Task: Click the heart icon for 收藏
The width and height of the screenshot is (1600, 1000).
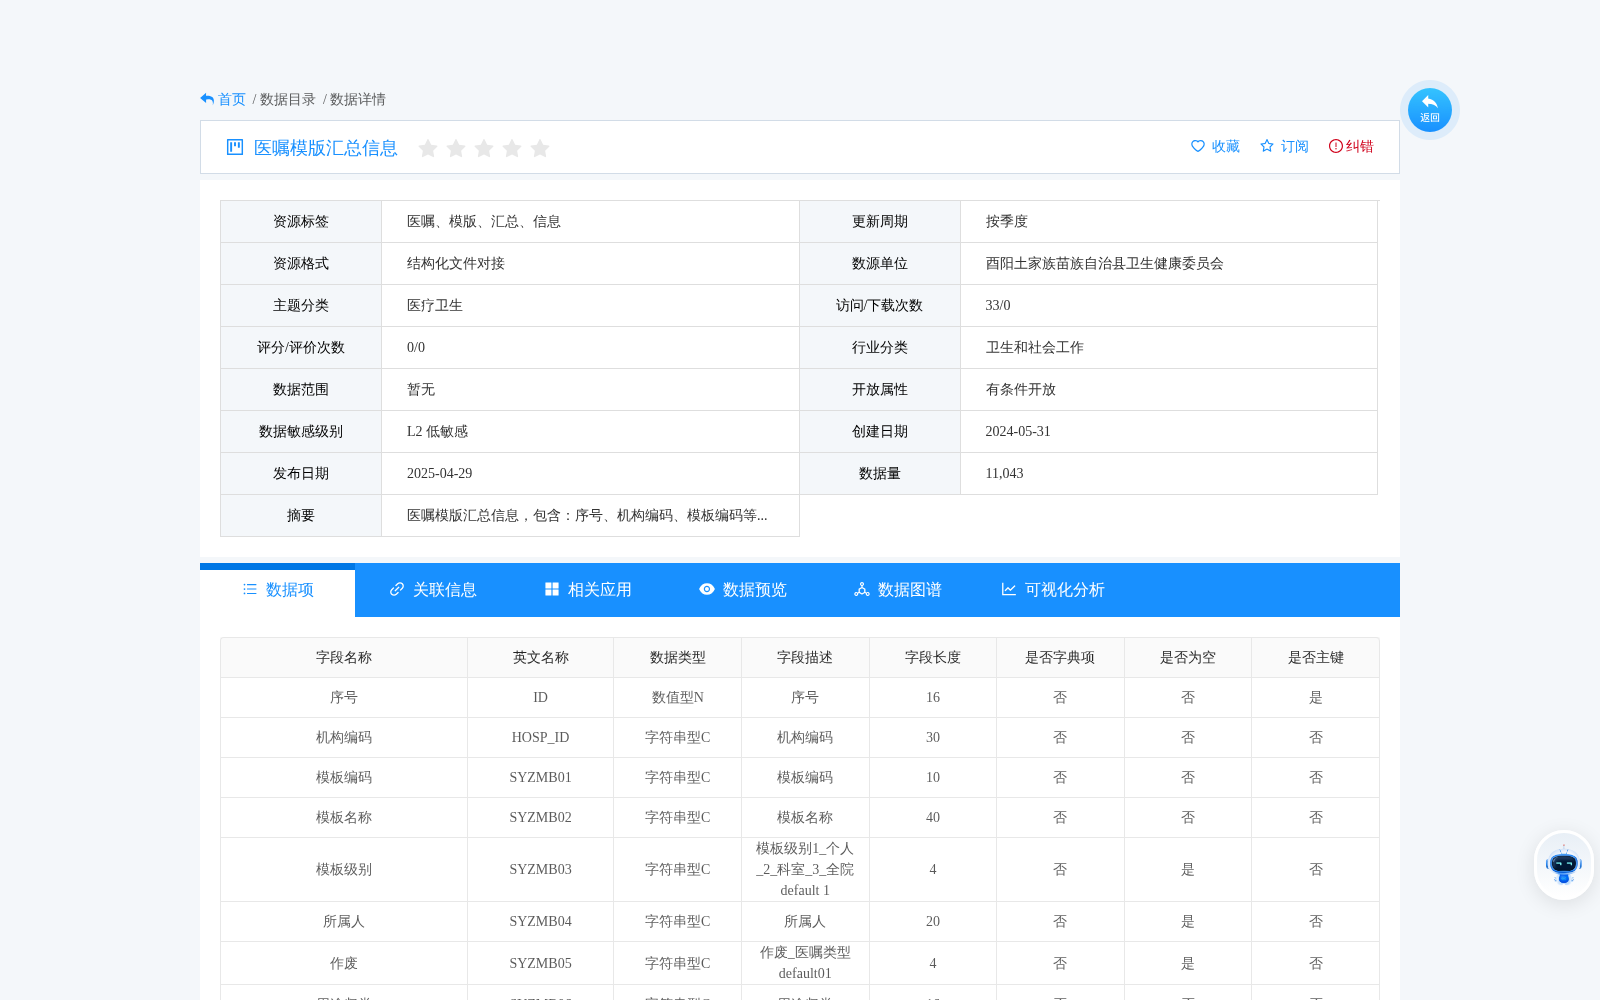Action: click(x=1198, y=146)
